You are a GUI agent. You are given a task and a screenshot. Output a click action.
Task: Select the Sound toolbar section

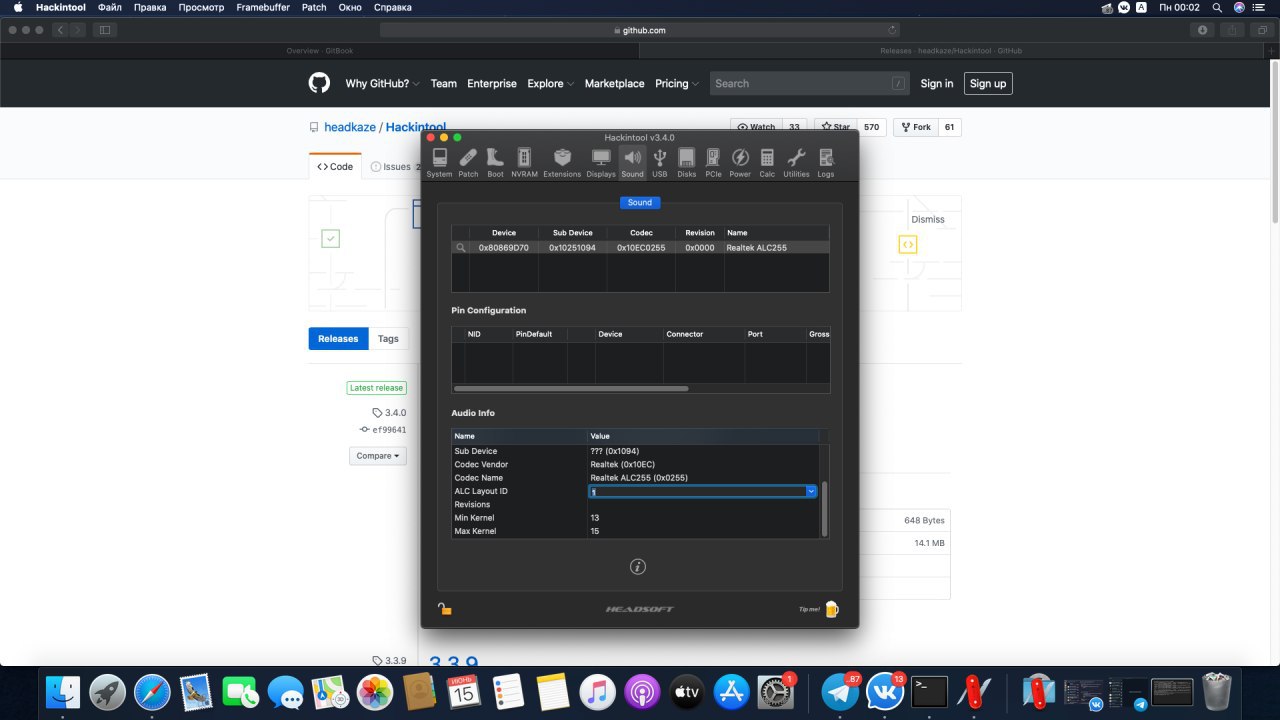(632, 162)
